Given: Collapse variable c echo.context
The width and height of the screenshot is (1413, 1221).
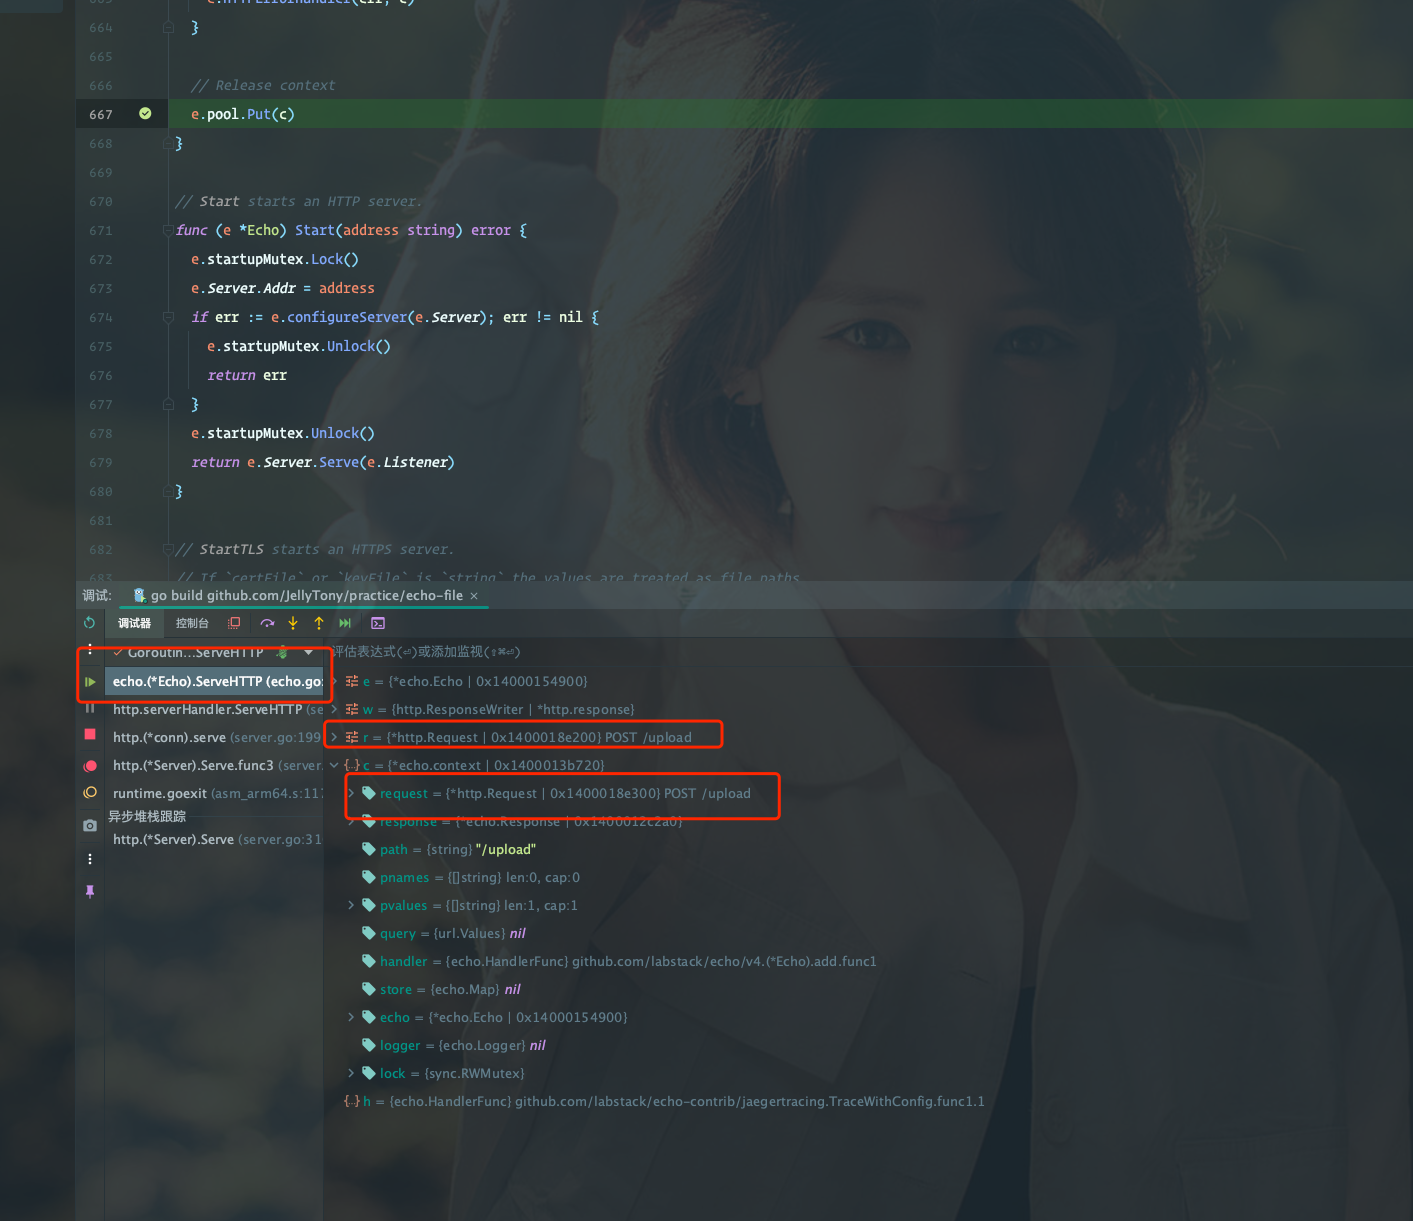Looking at the screenshot, I should tap(334, 765).
